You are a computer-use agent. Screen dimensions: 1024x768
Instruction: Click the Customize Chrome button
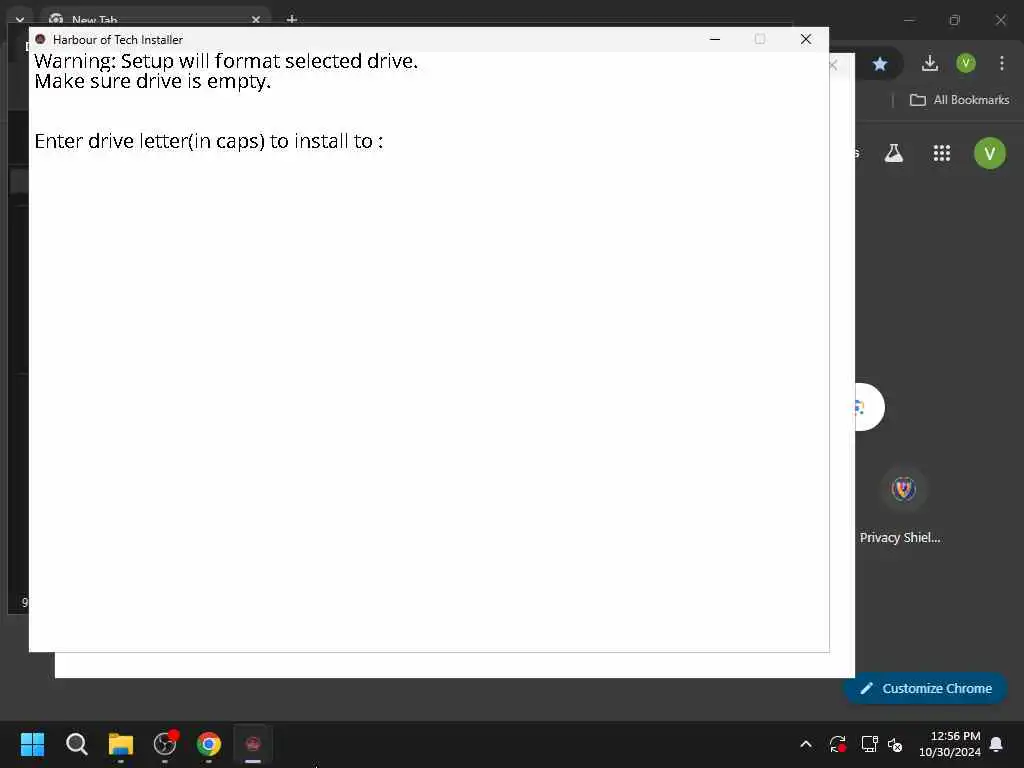(925, 688)
